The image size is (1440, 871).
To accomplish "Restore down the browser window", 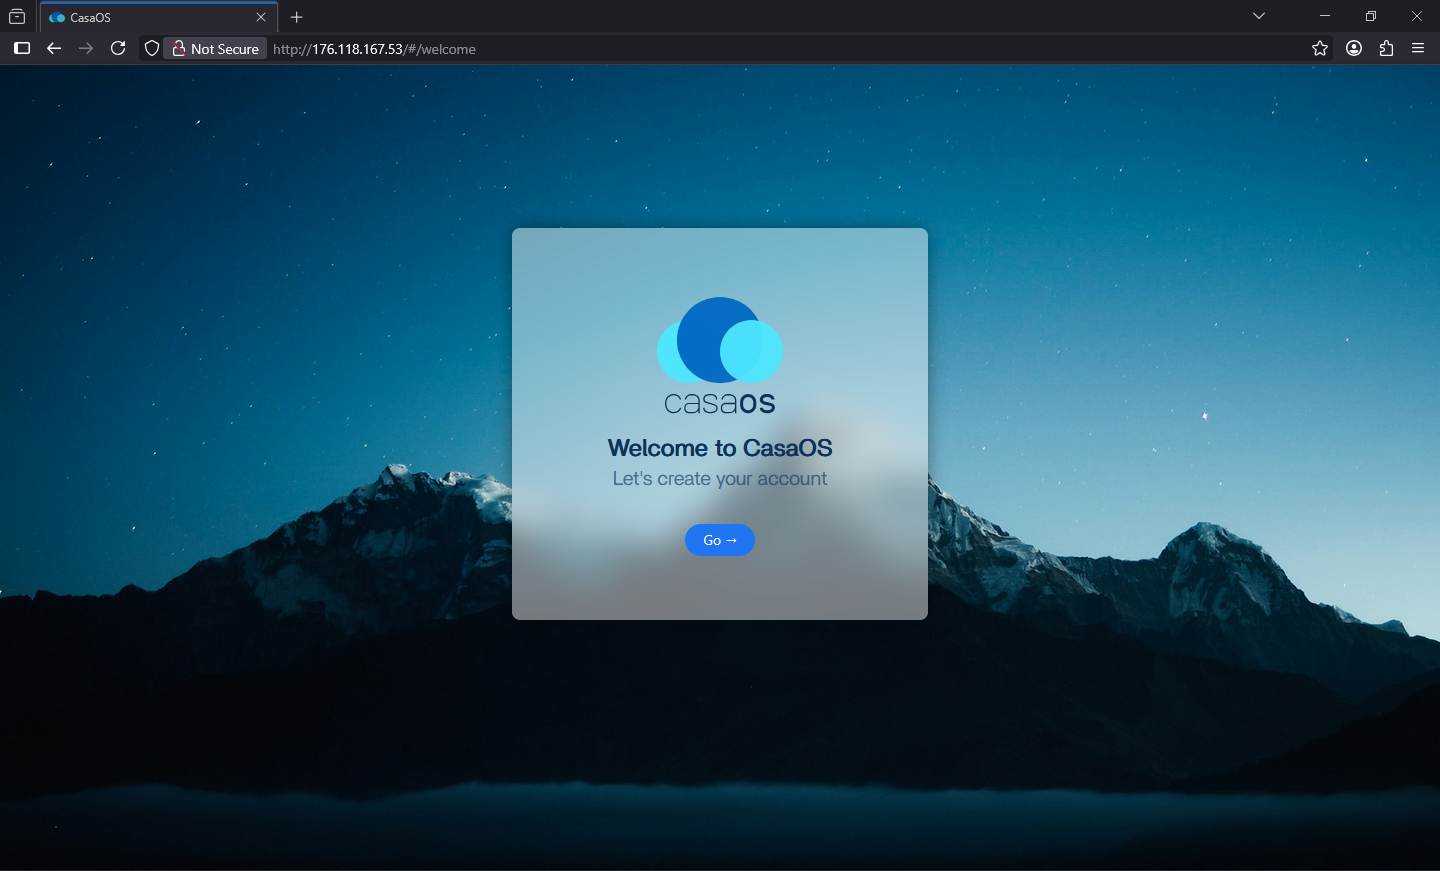I will pos(1371,16).
